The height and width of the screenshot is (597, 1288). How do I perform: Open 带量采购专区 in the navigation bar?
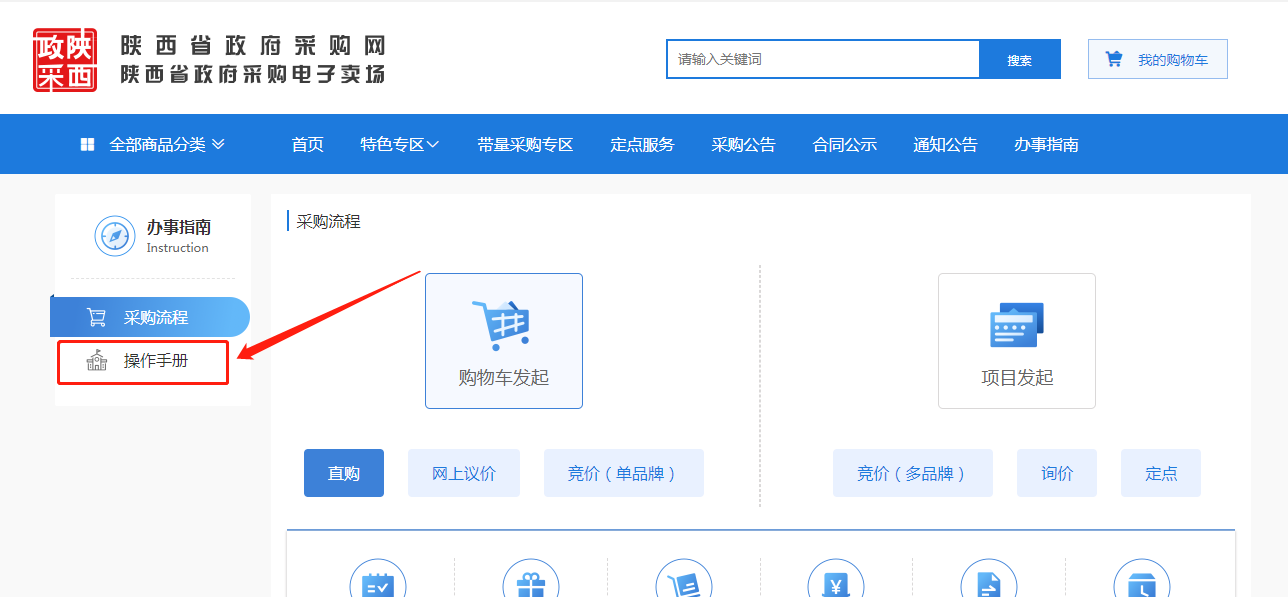[x=525, y=144]
